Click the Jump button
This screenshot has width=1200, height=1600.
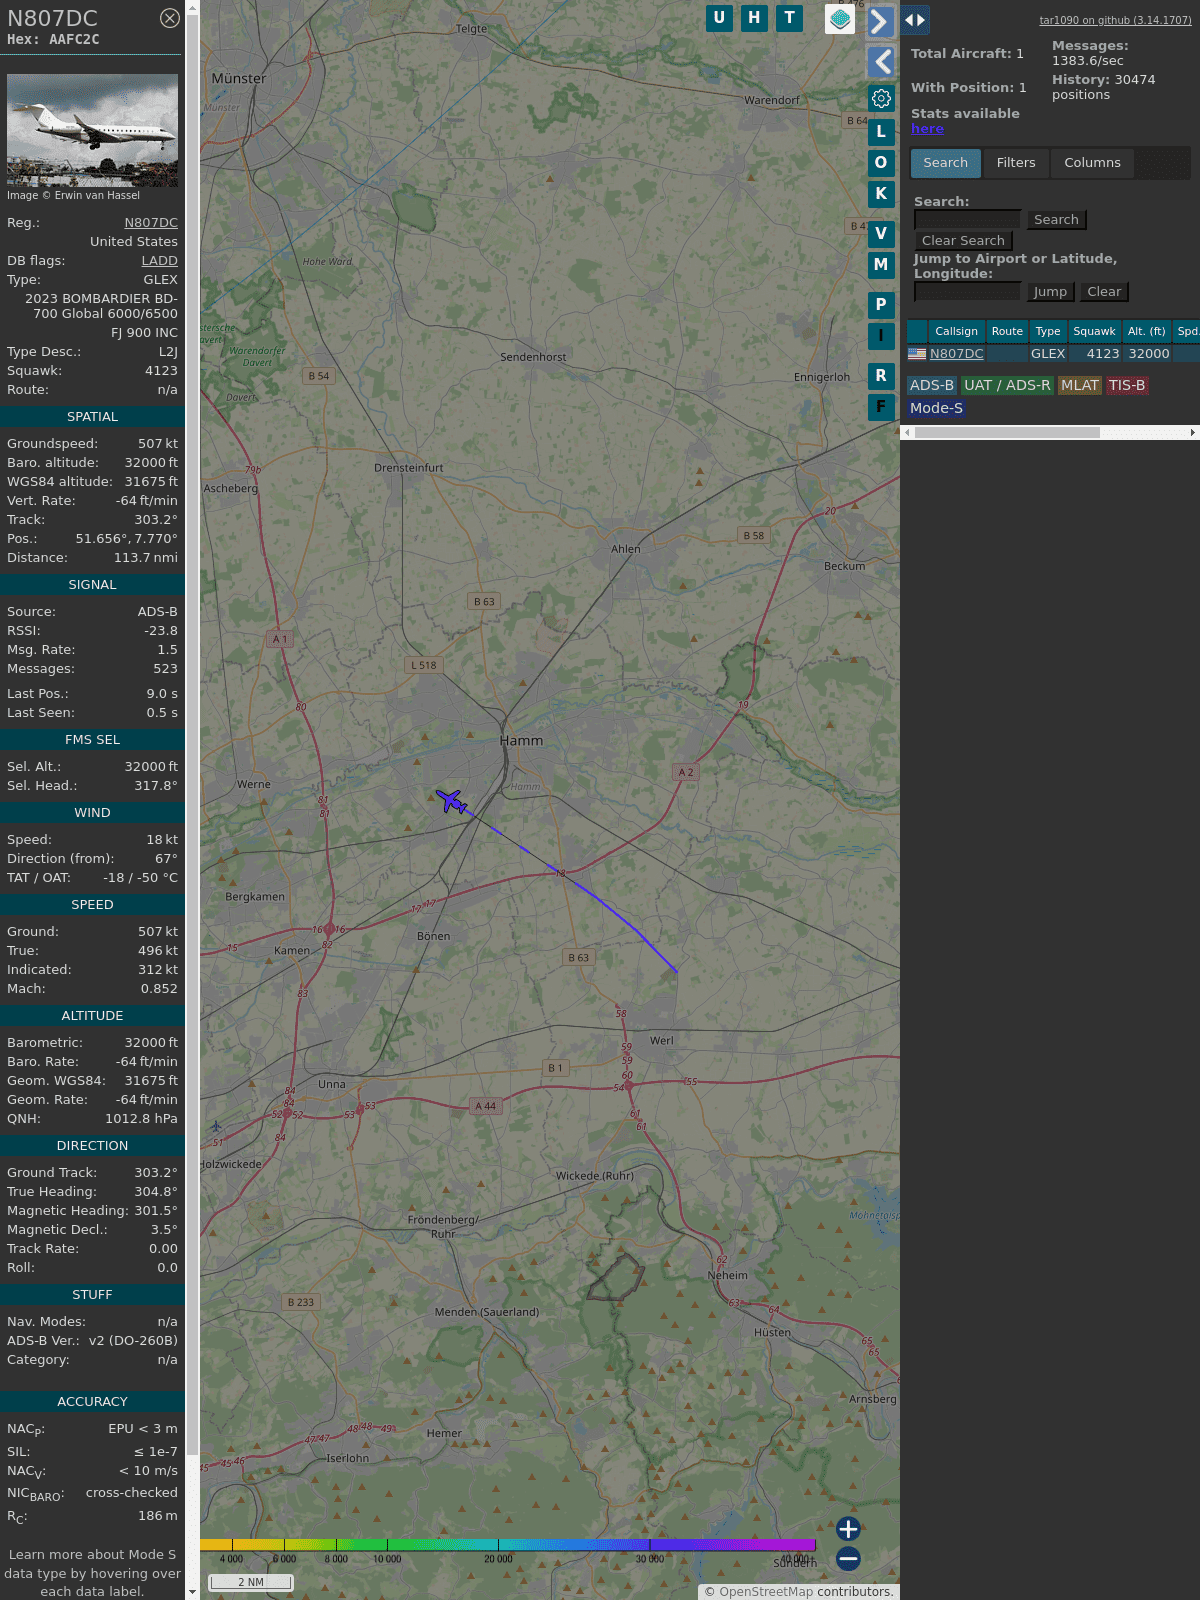(1050, 292)
